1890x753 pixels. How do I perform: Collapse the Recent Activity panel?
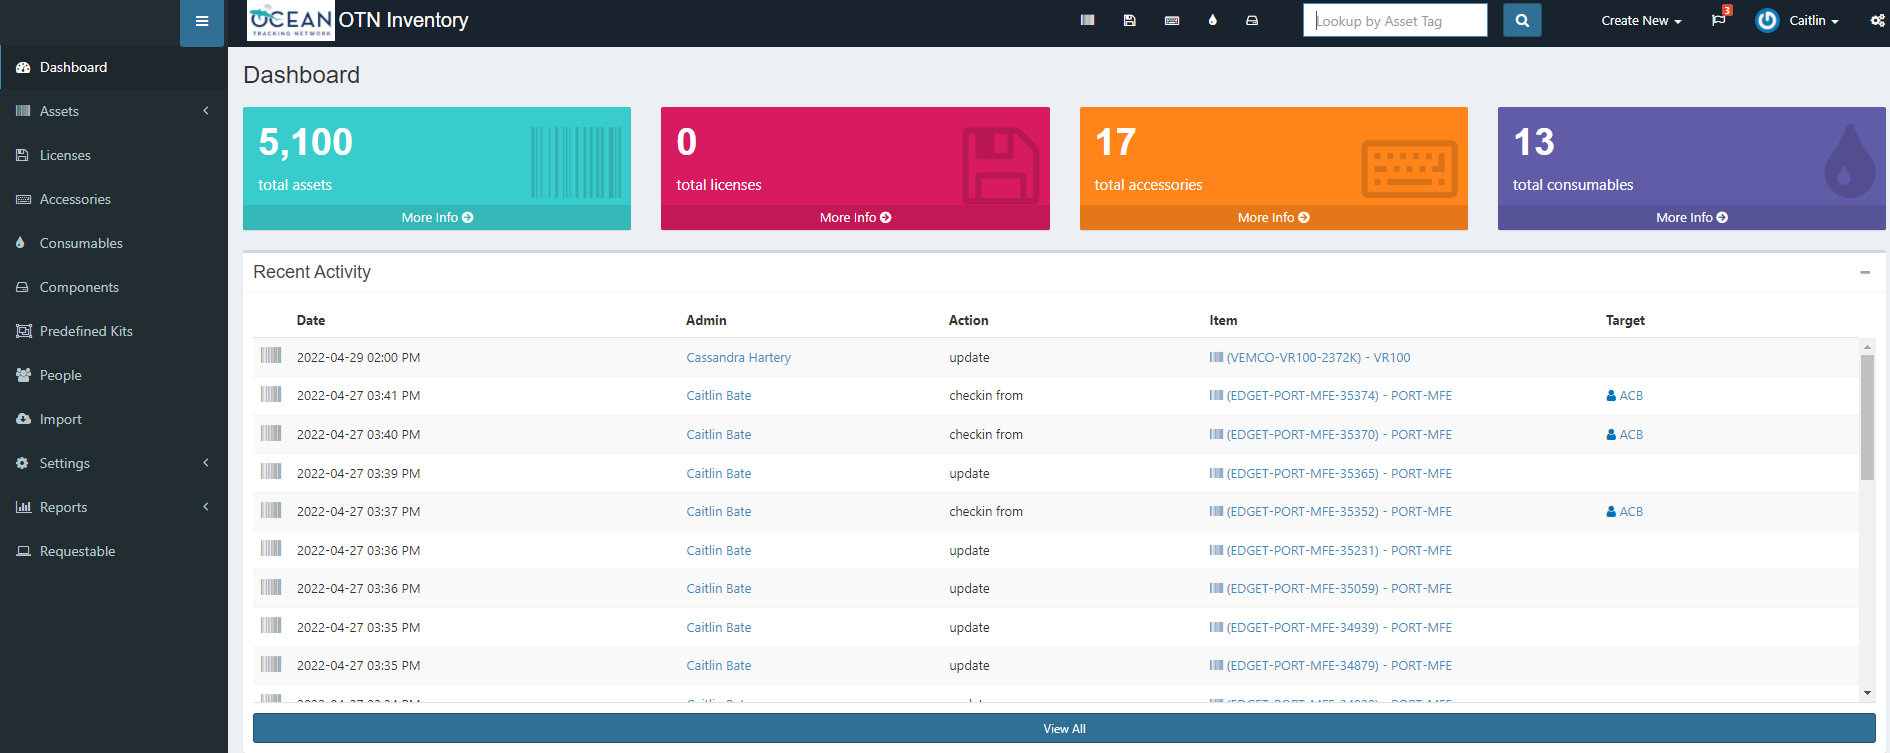tap(1865, 272)
